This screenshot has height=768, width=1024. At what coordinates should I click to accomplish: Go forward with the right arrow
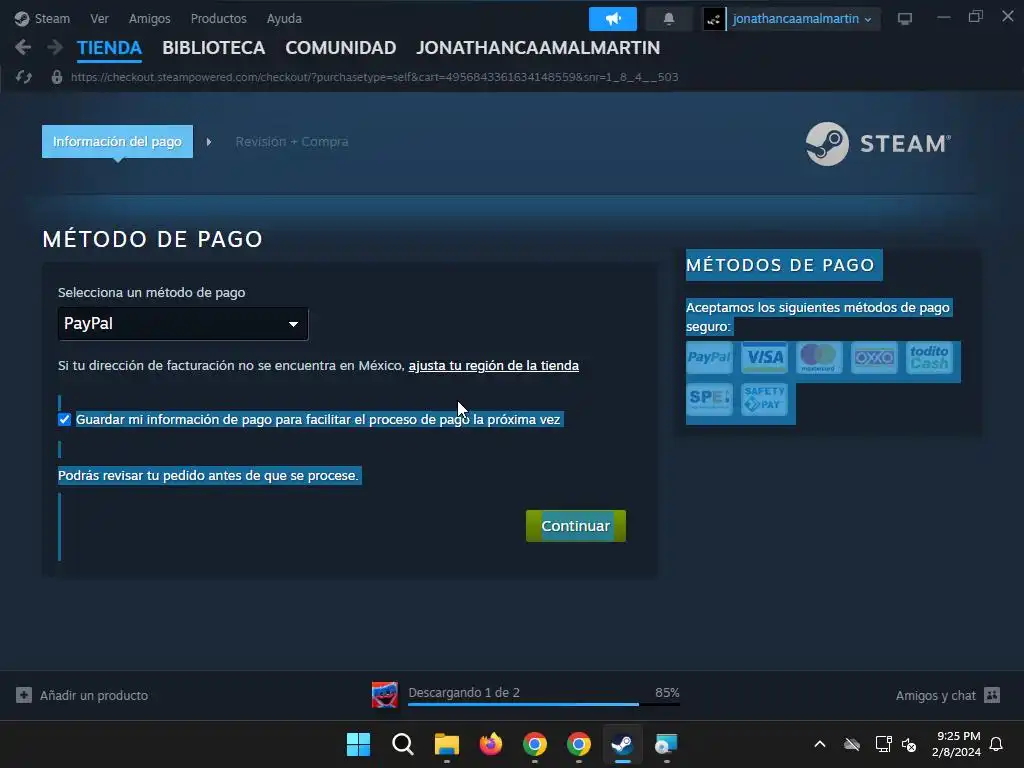point(55,47)
